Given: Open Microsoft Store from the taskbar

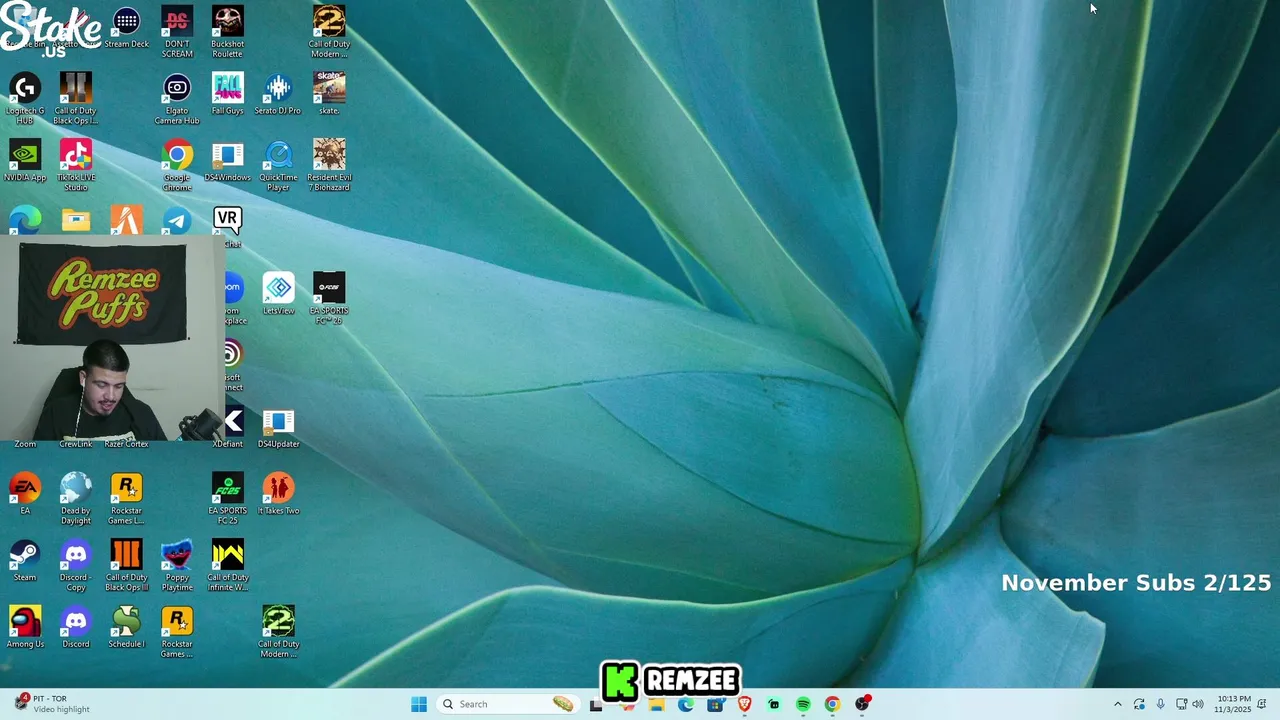Looking at the screenshot, I should pyautogui.click(x=715, y=704).
